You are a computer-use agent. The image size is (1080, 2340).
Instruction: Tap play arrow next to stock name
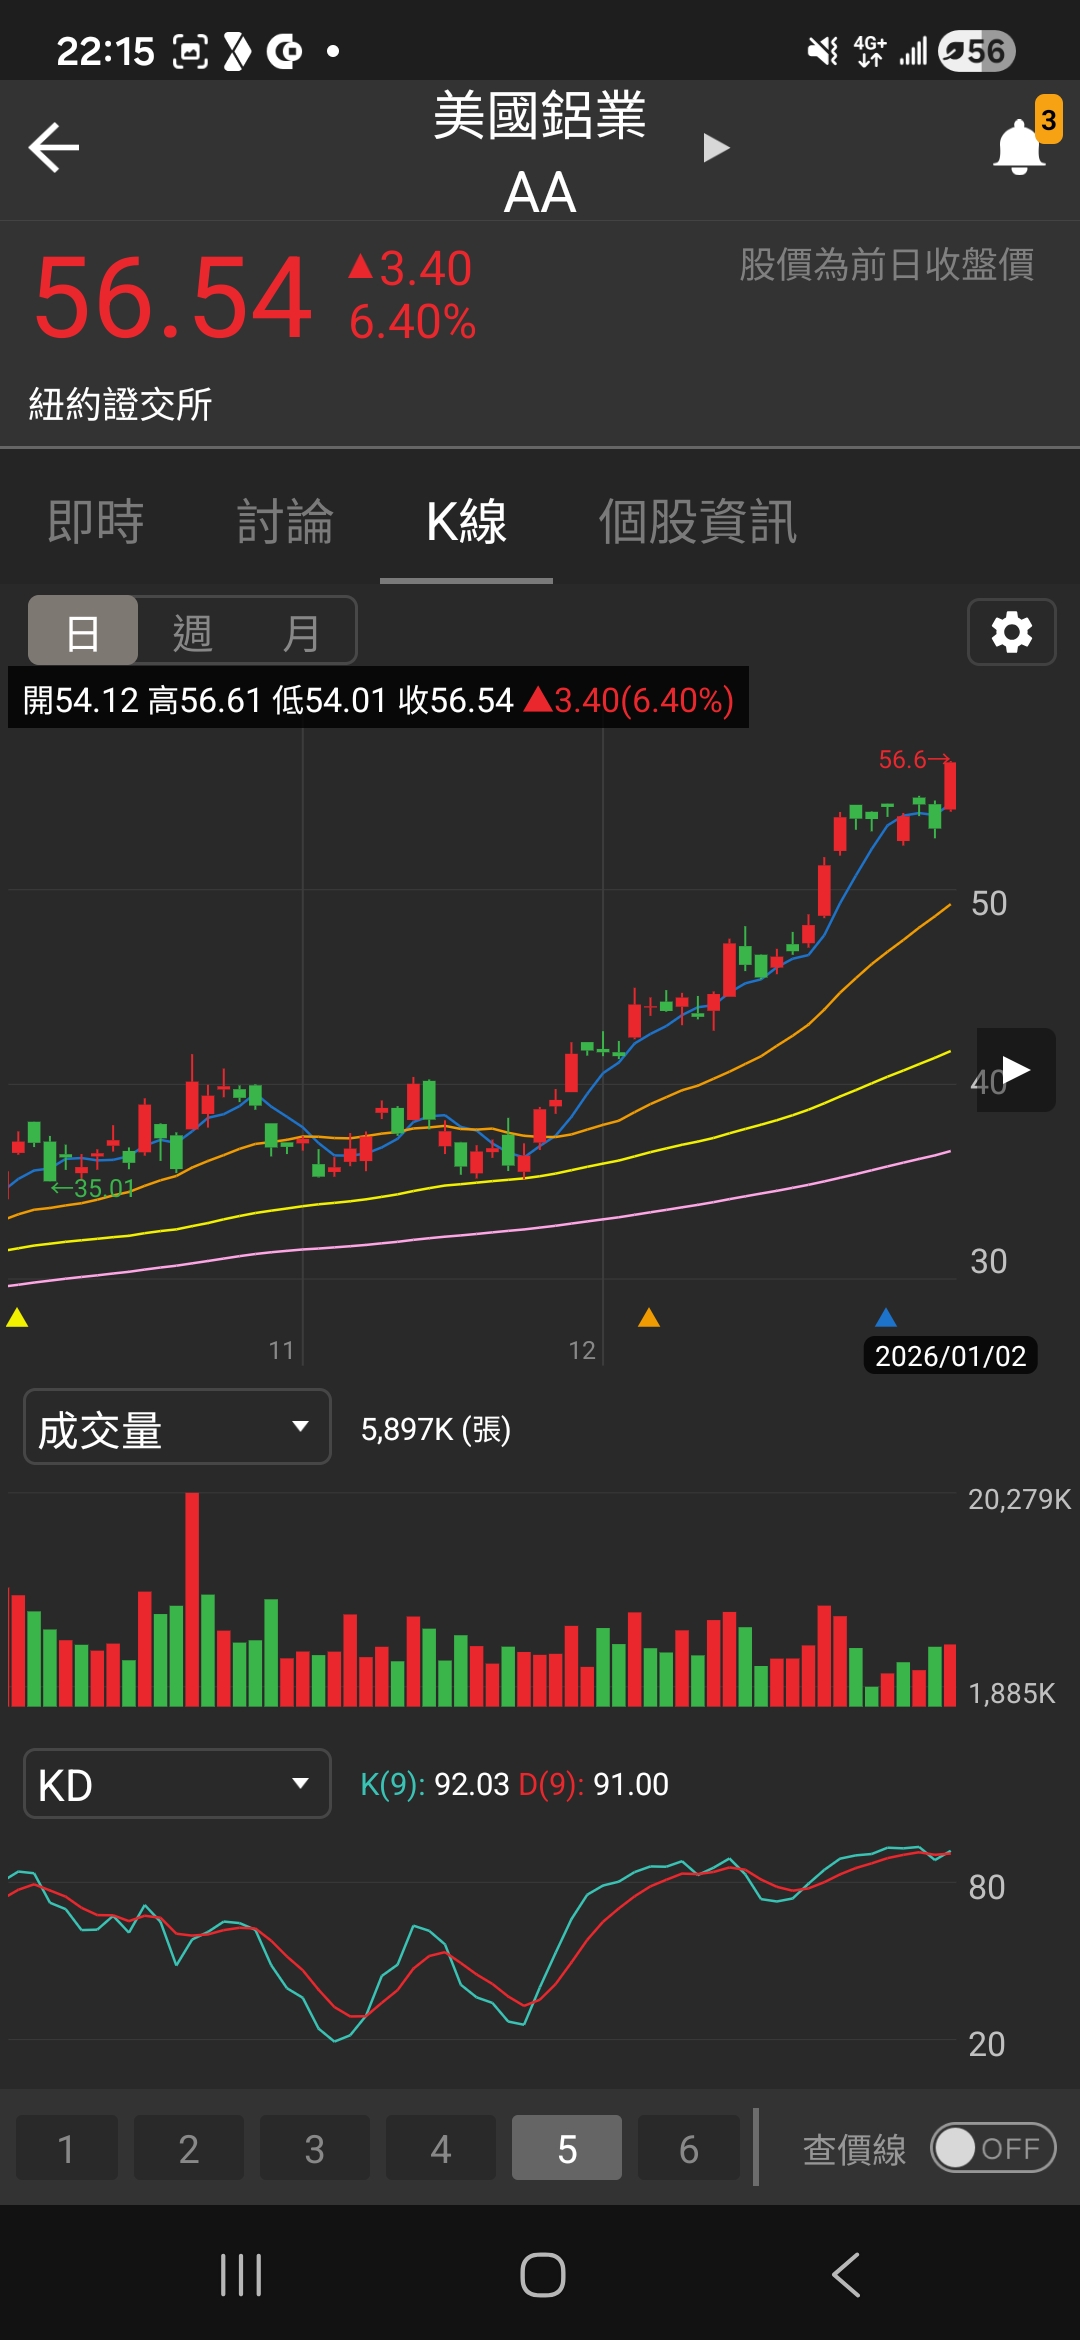715,148
